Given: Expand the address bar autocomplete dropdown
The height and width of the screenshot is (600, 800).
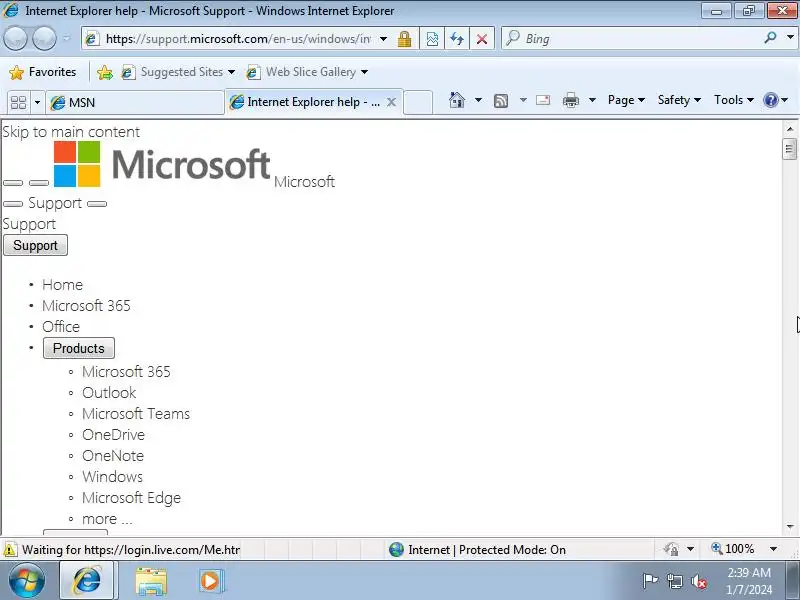Looking at the screenshot, I should coord(383,39).
